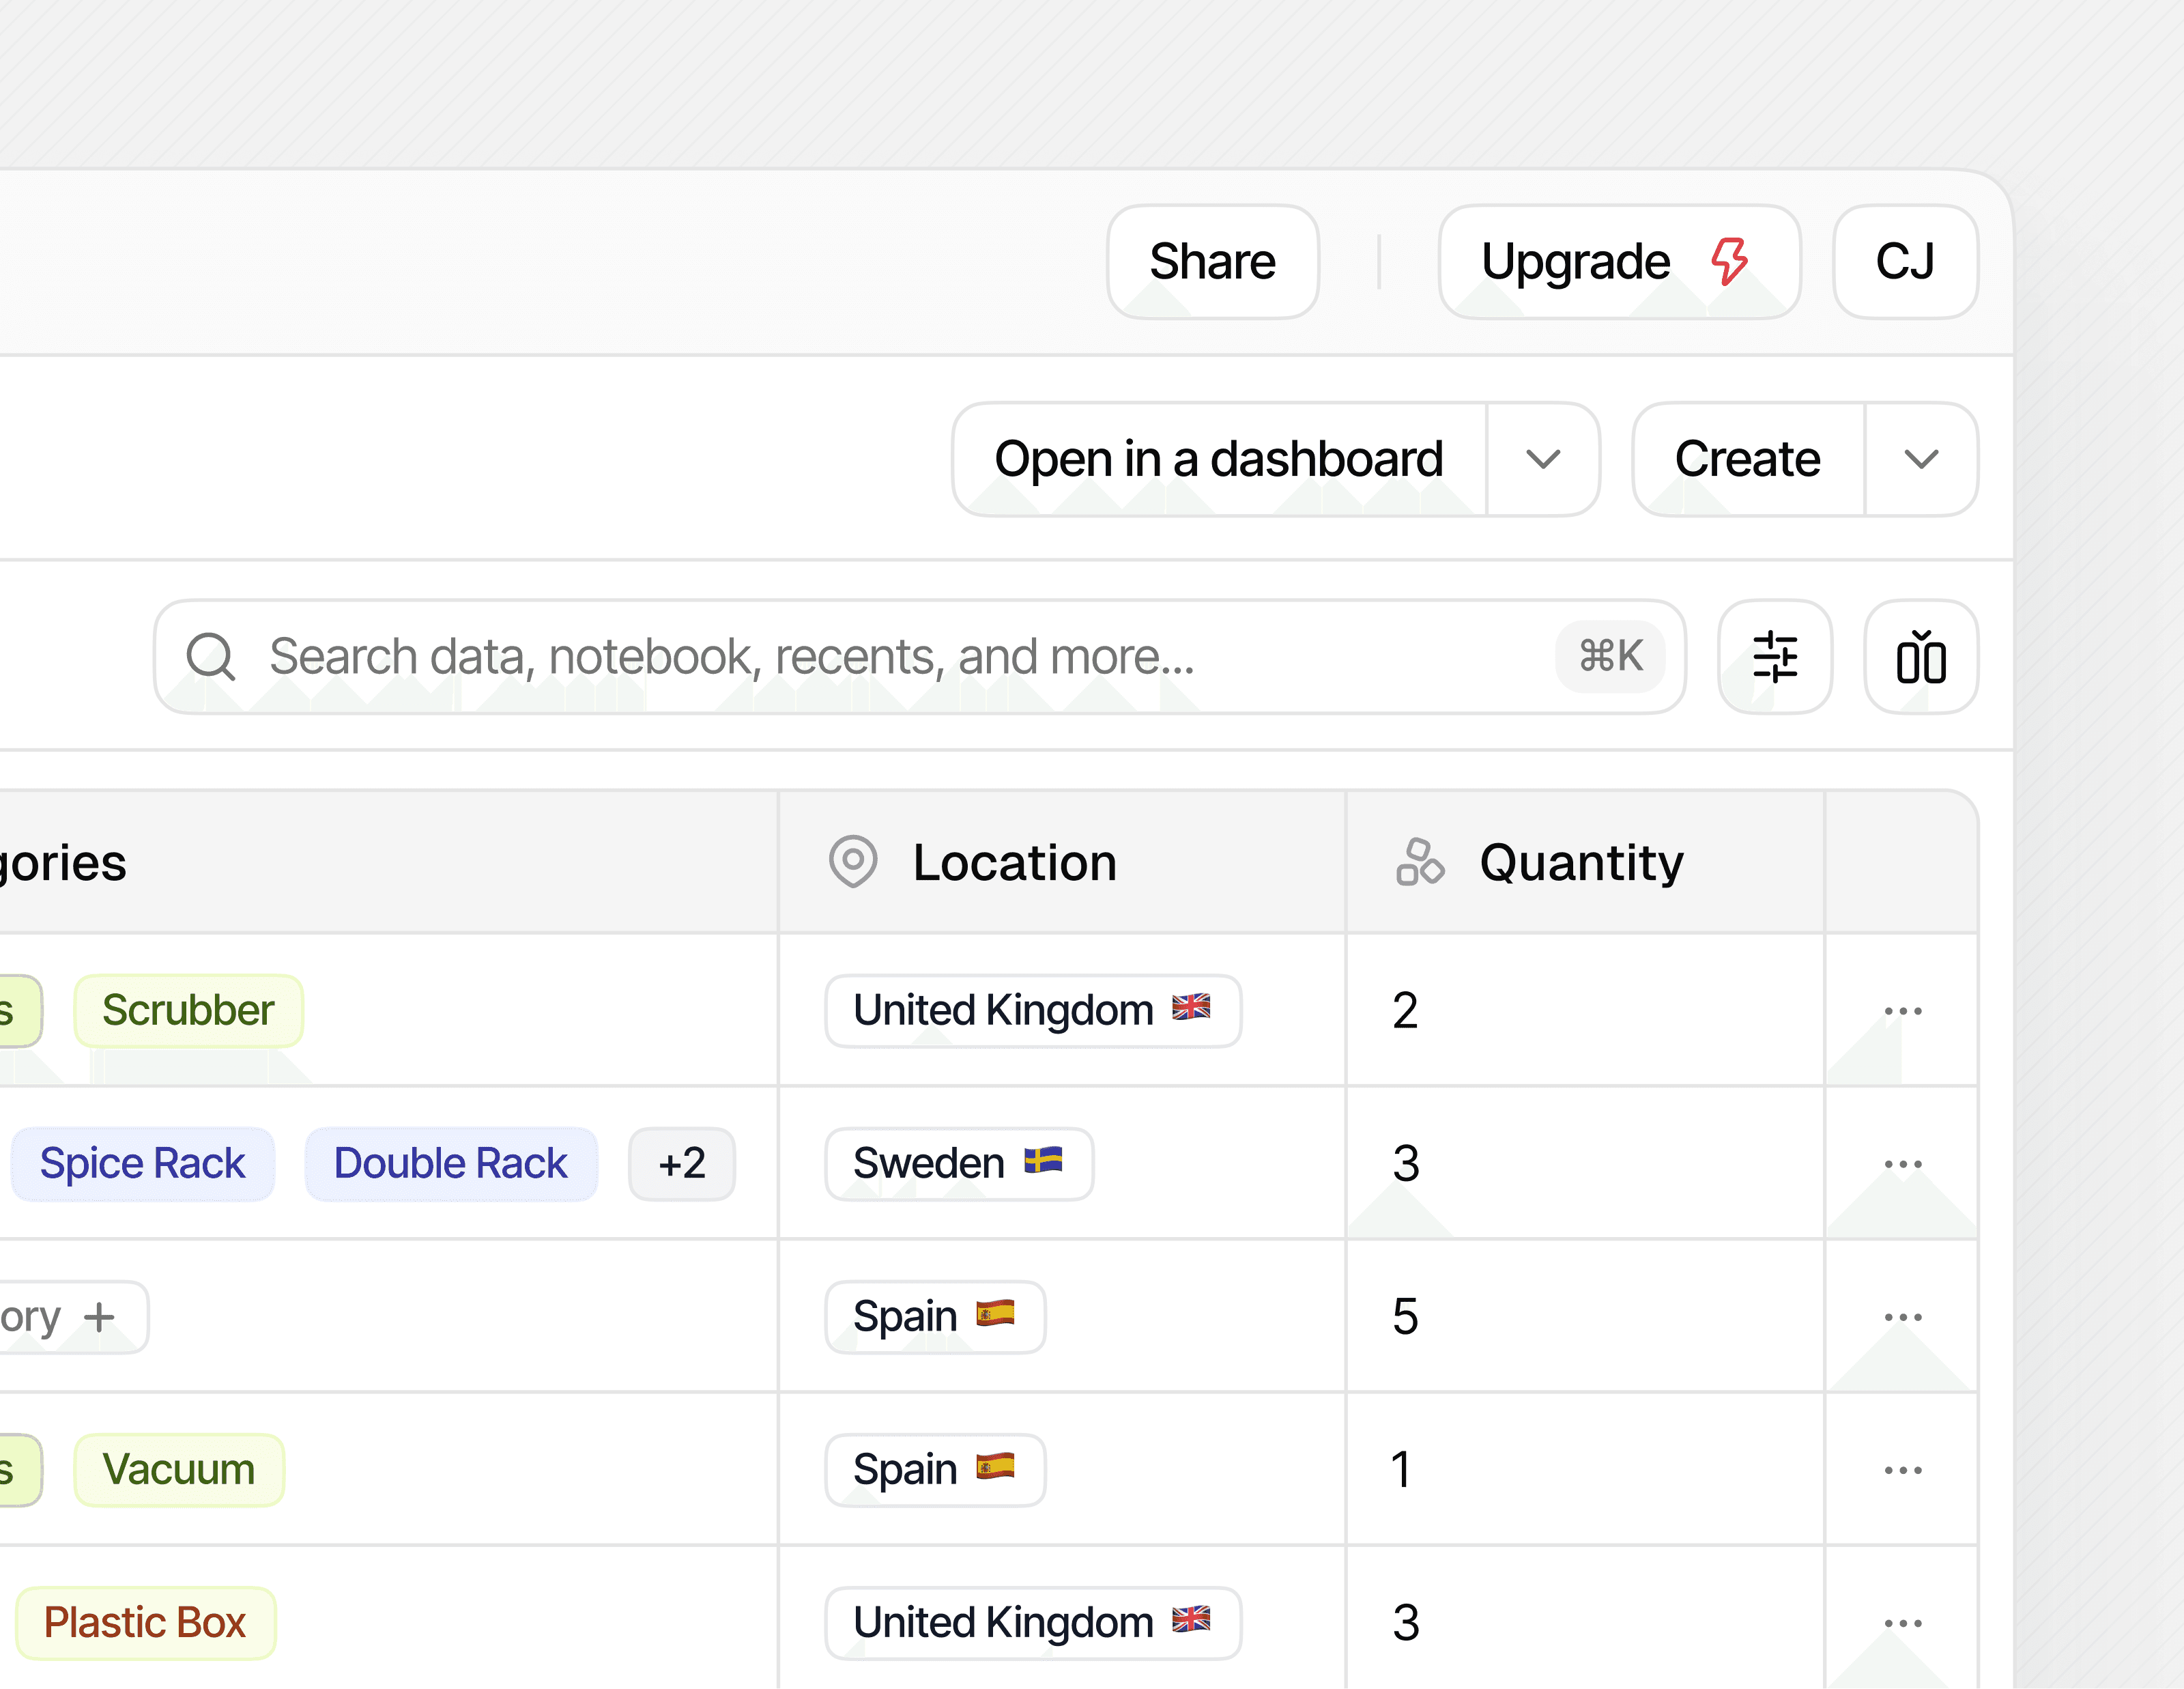Click the search magnifier icon

tap(211, 657)
